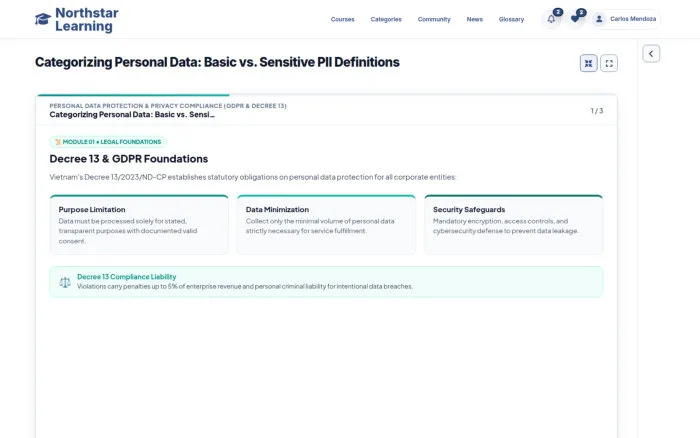This screenshot has height=438, width=700.
Task: Click the scales icon in compliance notice
Action: tap(65, 282)
